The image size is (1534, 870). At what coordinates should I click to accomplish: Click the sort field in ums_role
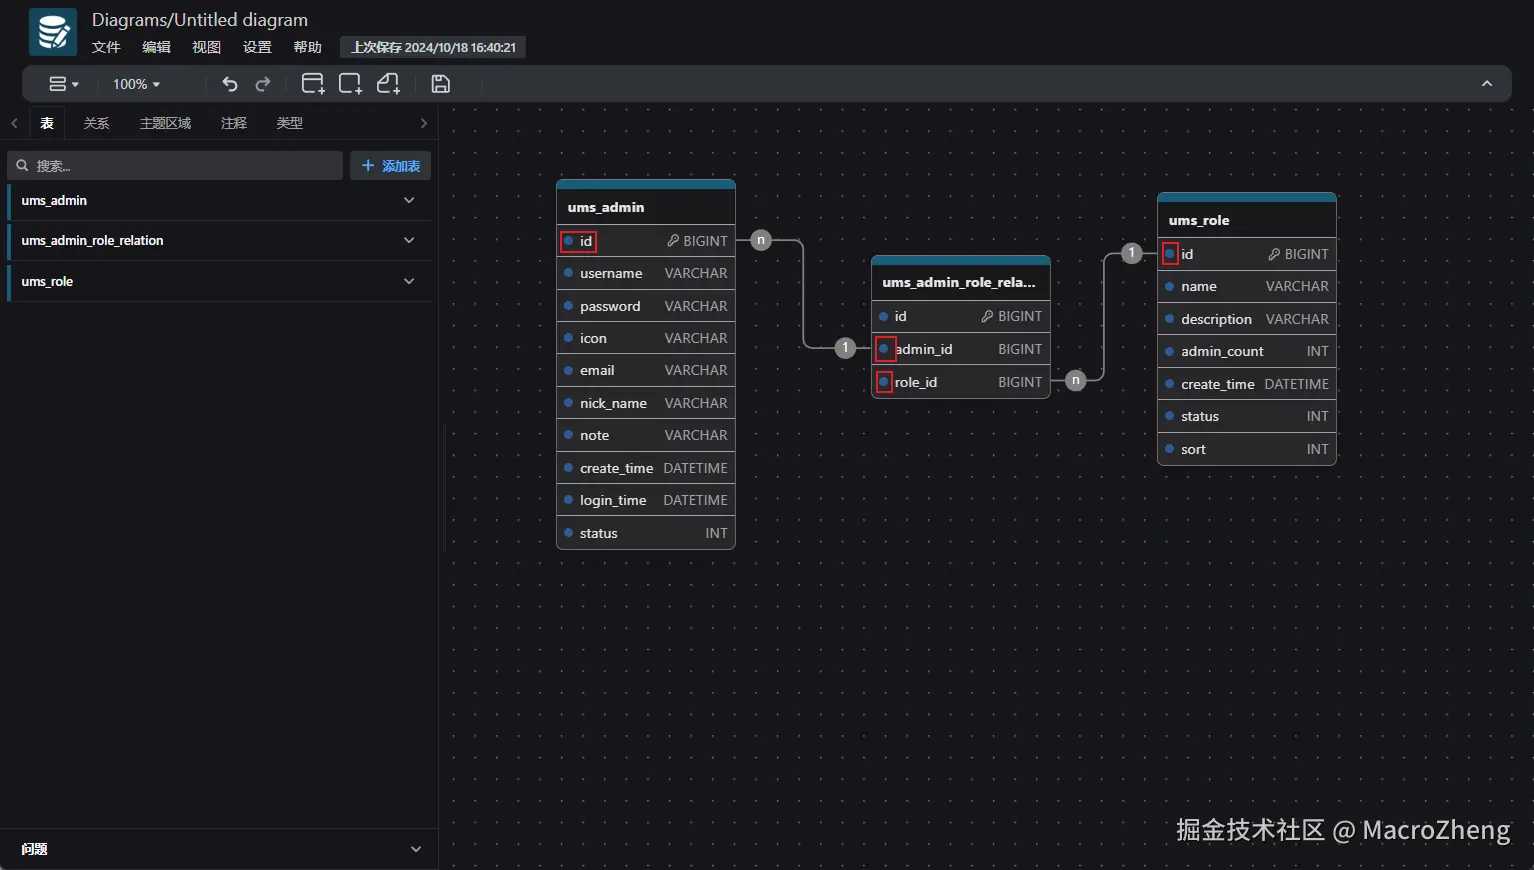1247,449
